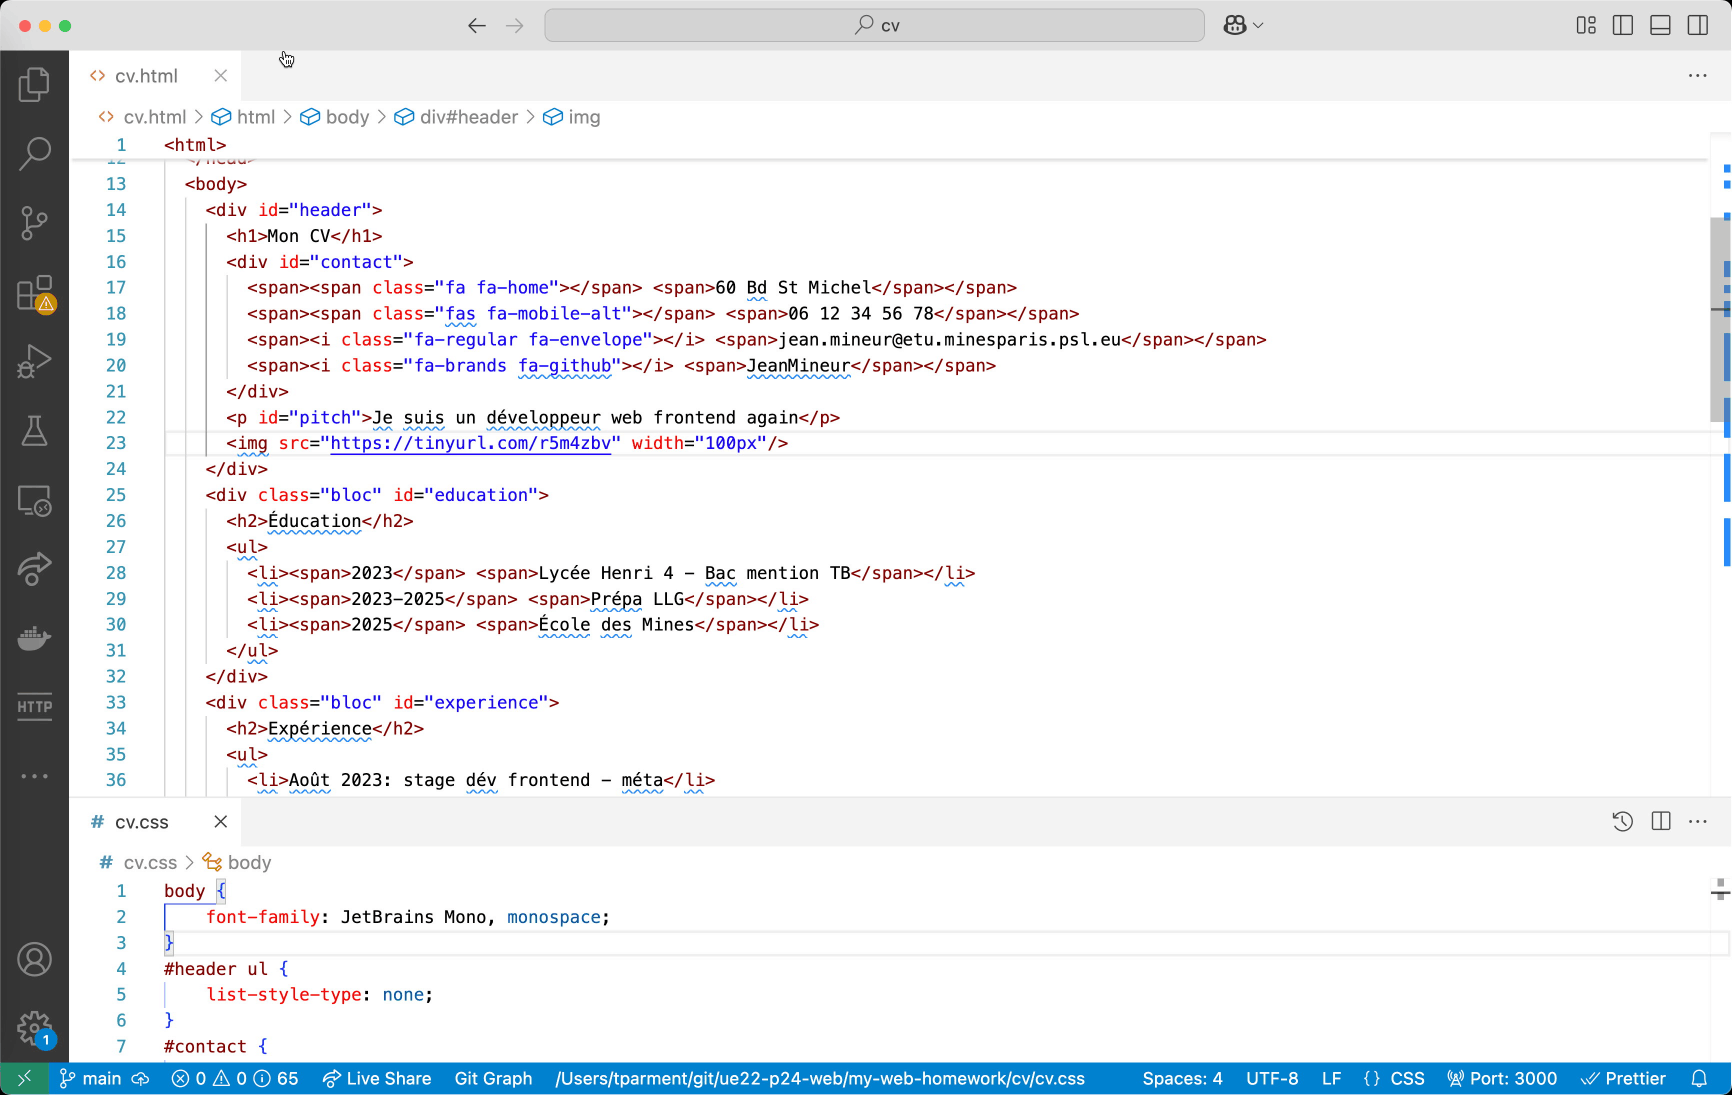
Task: Open the Testing flask view
Action: tap(34, 431)
